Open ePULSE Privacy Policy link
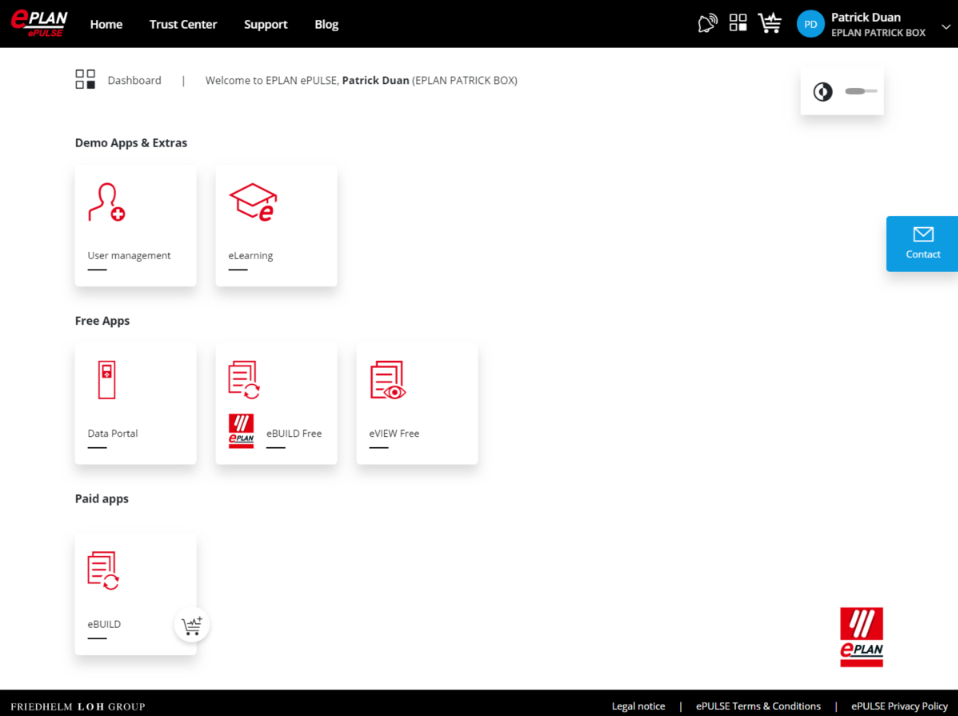The image size is (958, 716). 899,706
